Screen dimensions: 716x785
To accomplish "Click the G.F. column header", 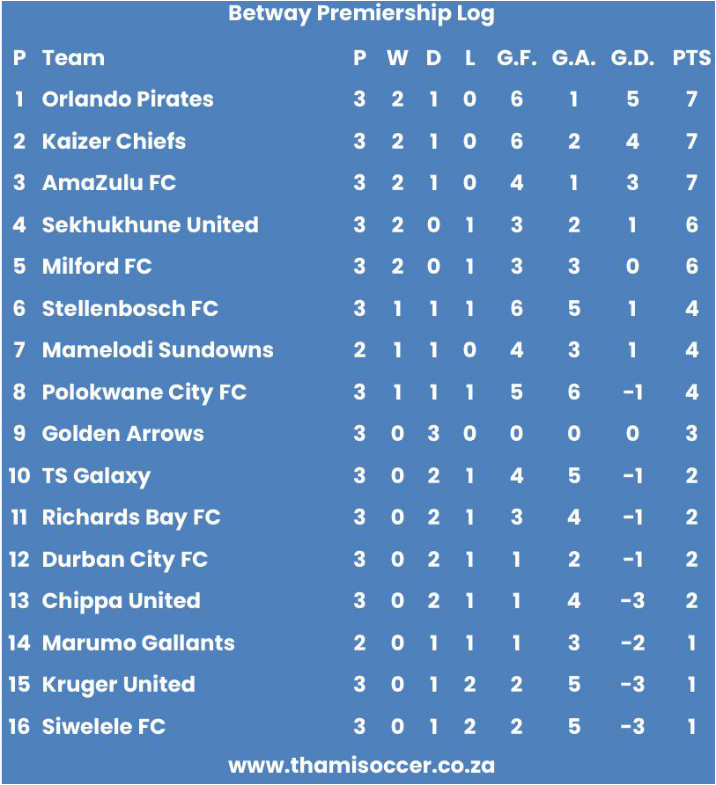I will (517, 58).
